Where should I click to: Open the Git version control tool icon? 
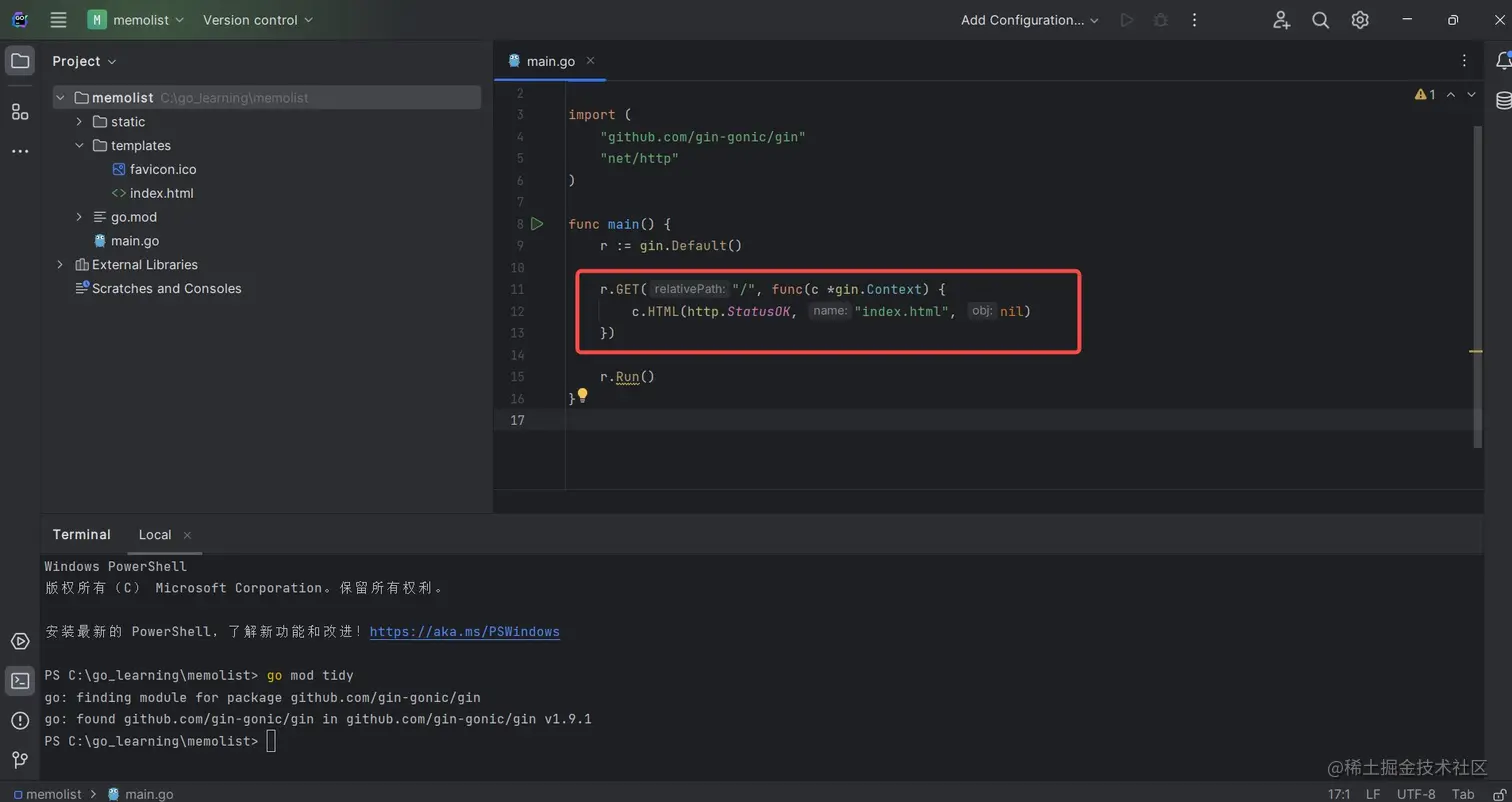(20, 760)
